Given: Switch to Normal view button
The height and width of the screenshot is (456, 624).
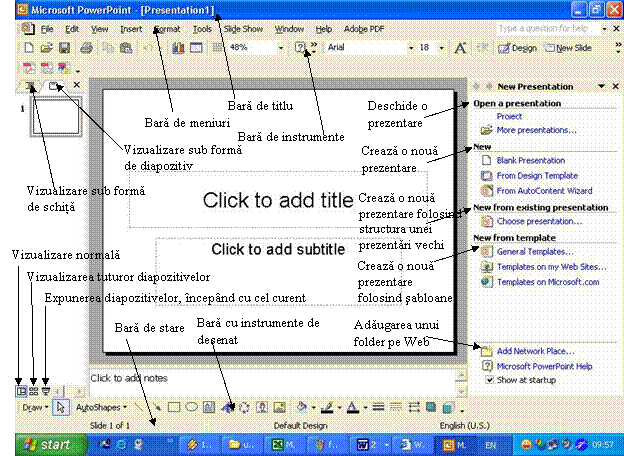Looking at the screenshot, I should coord(21,392).
